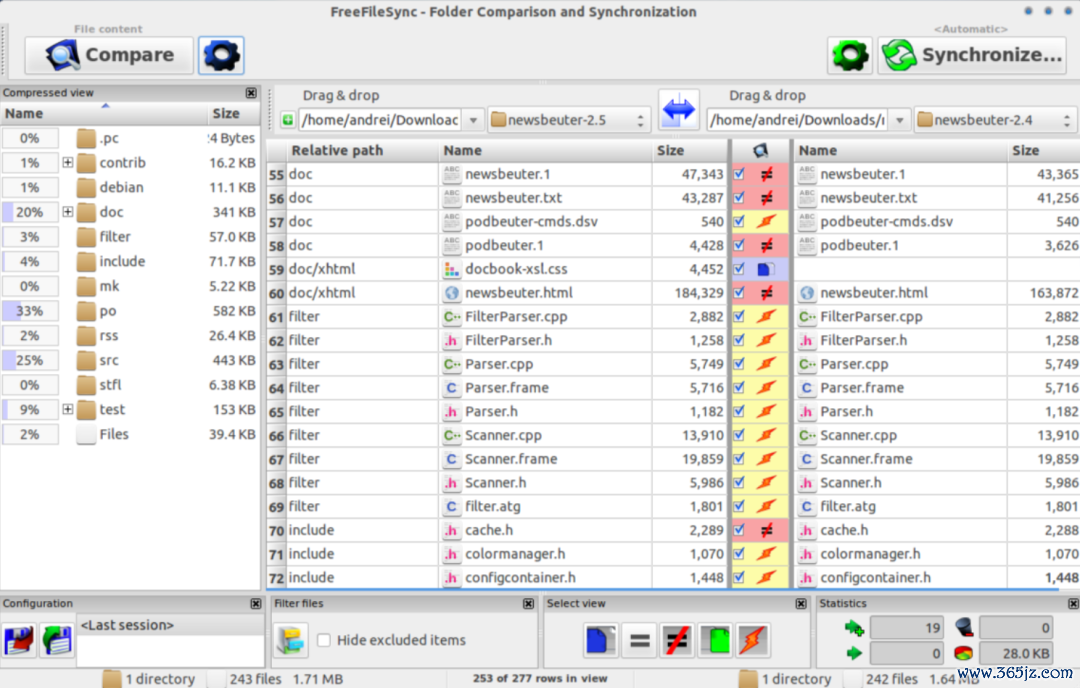Click the 25% bar for src folder
This screenshot has height=688, width=1080.
30,360
